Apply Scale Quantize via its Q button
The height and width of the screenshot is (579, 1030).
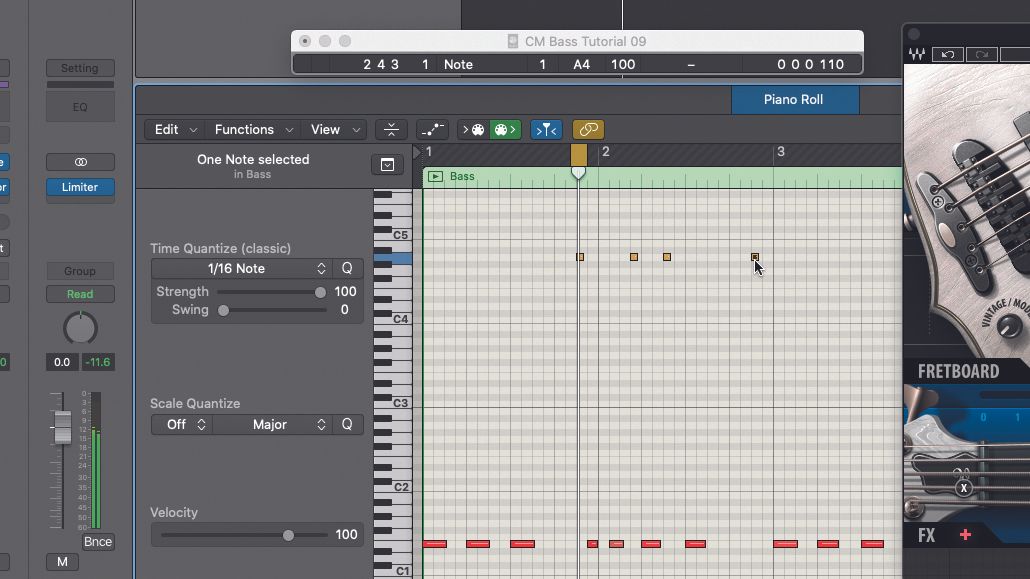(347, 424)
